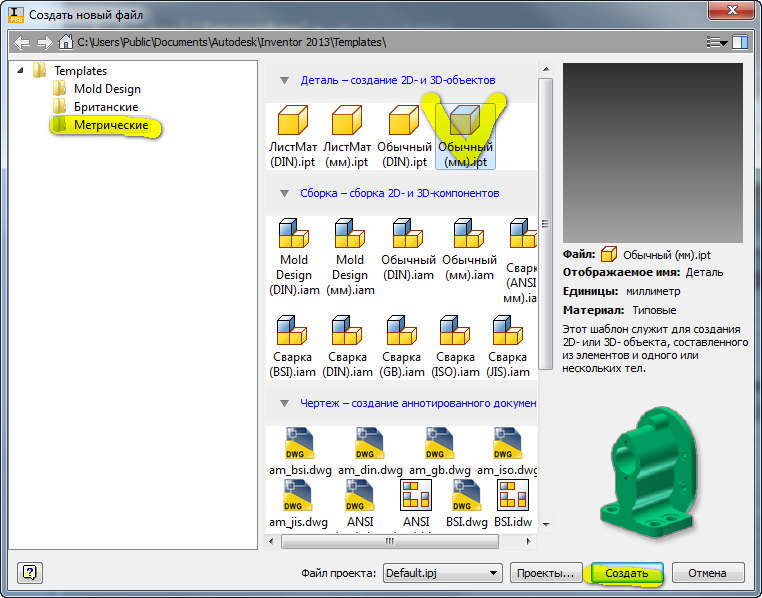The width and height of the screenshot is (762, 598).
Task: Close the Создать новый файл dialog
Action: pos(732,10)
